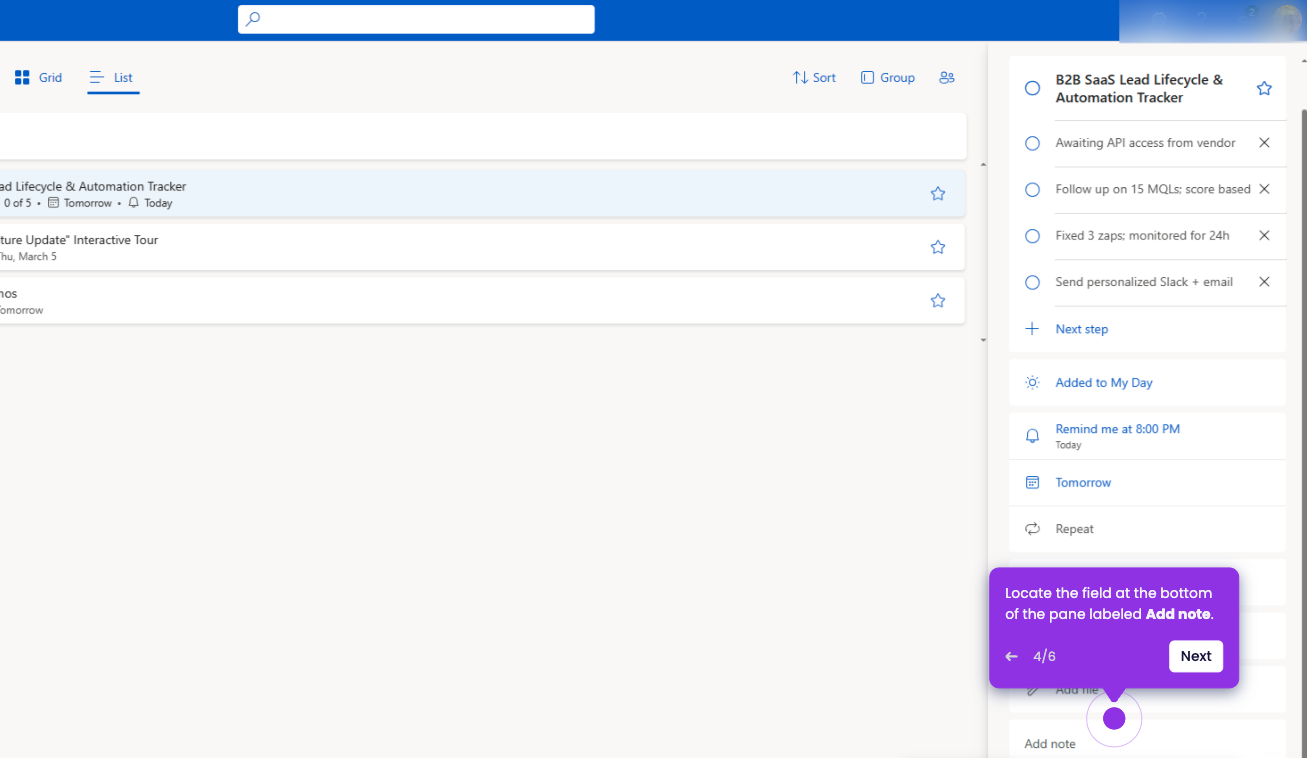This screenshot has height=758, width=1307.
Task: Click the empty add-task field at top of list
Action: [482, 136]
